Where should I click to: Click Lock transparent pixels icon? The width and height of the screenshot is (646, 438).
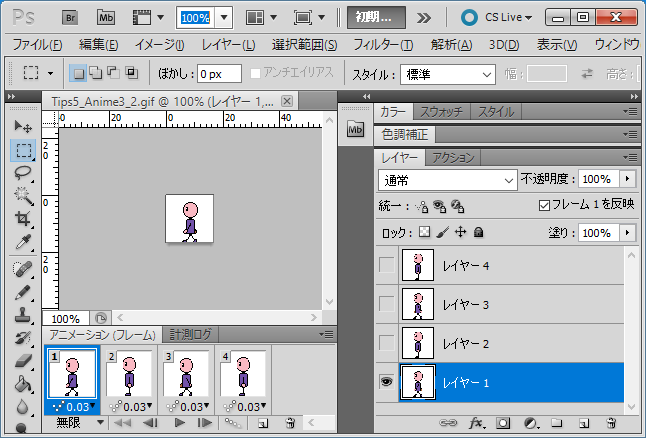point(424,232)
